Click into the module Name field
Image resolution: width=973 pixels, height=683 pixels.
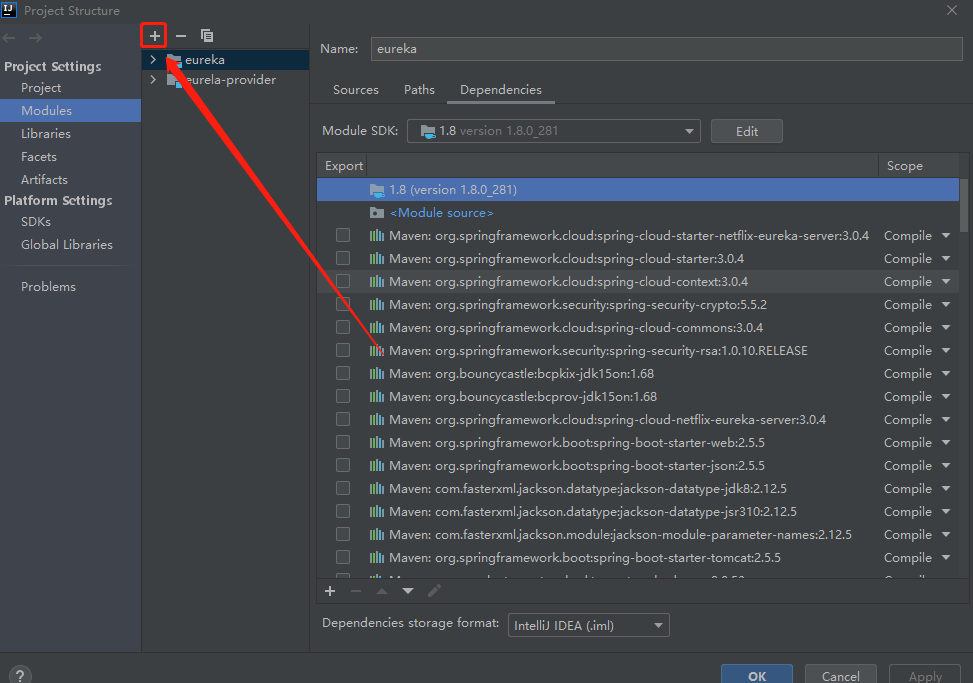point(666,49)
